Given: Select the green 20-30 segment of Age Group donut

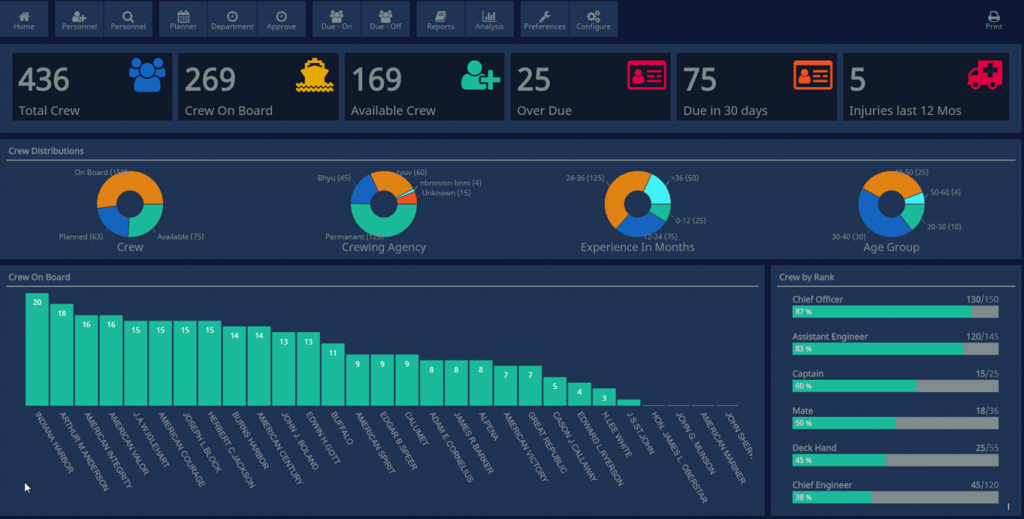Looking at the screenshot, I should click(x=913, y=214).
